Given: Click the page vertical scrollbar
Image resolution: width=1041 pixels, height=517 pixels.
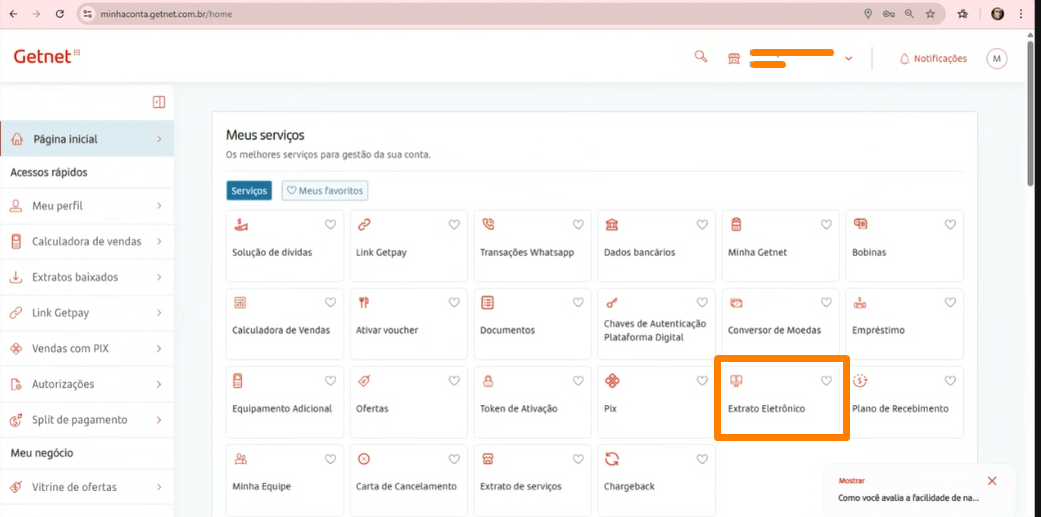Looking at the screenshot, I should 1028,113.
